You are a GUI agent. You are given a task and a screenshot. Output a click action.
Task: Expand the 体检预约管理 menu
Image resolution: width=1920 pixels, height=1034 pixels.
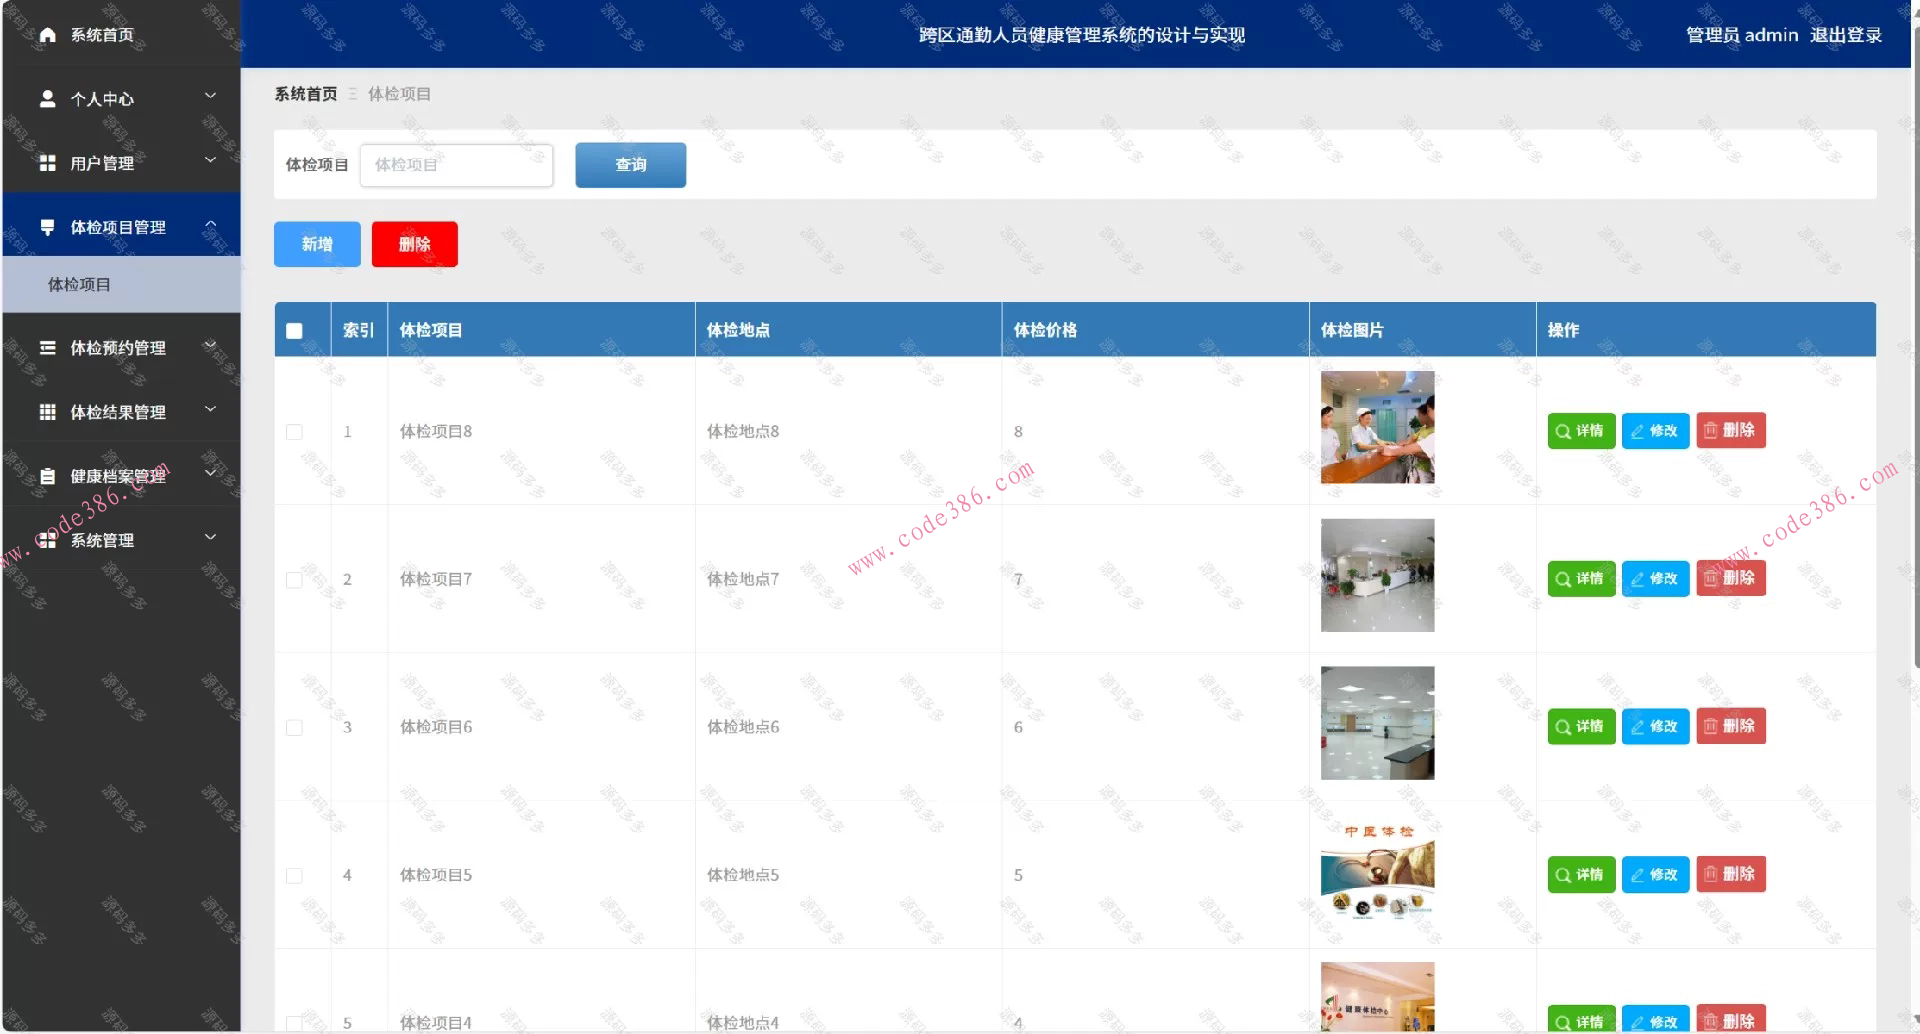pyautogui.click(x=210, y=345)
